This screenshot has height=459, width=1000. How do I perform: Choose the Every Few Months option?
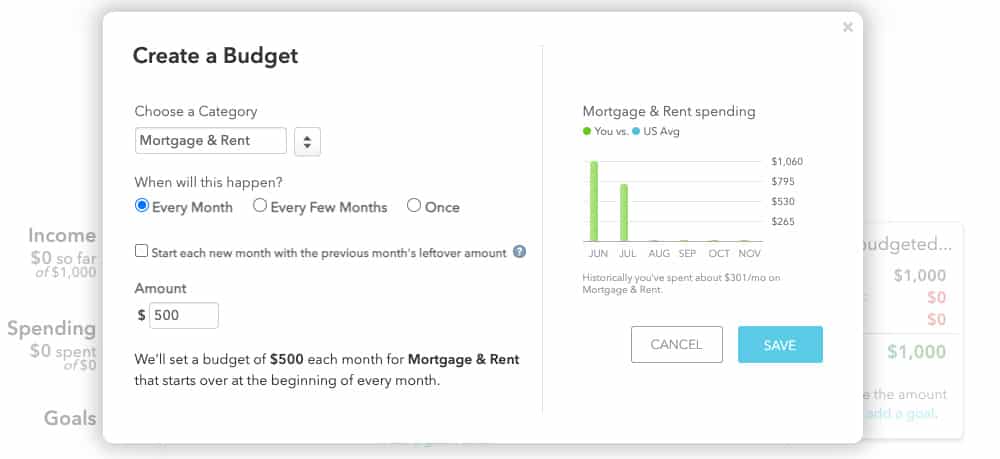coord(260,205)
